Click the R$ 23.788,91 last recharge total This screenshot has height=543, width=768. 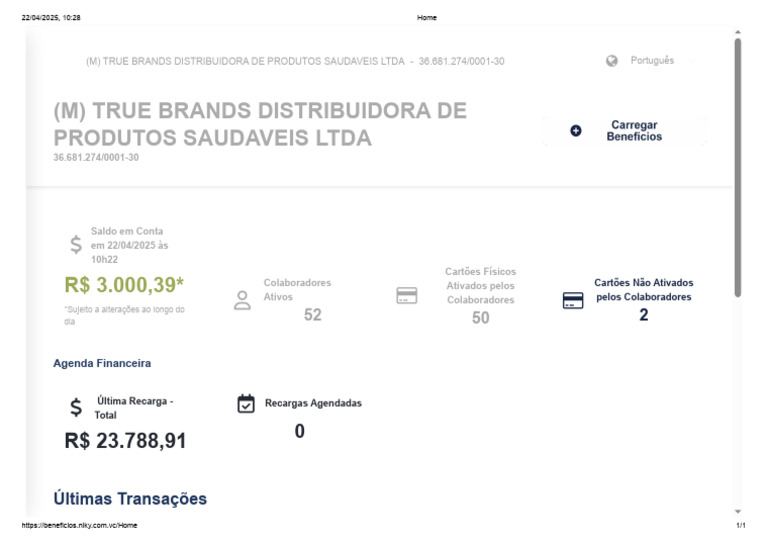click(x=125, y=440)
